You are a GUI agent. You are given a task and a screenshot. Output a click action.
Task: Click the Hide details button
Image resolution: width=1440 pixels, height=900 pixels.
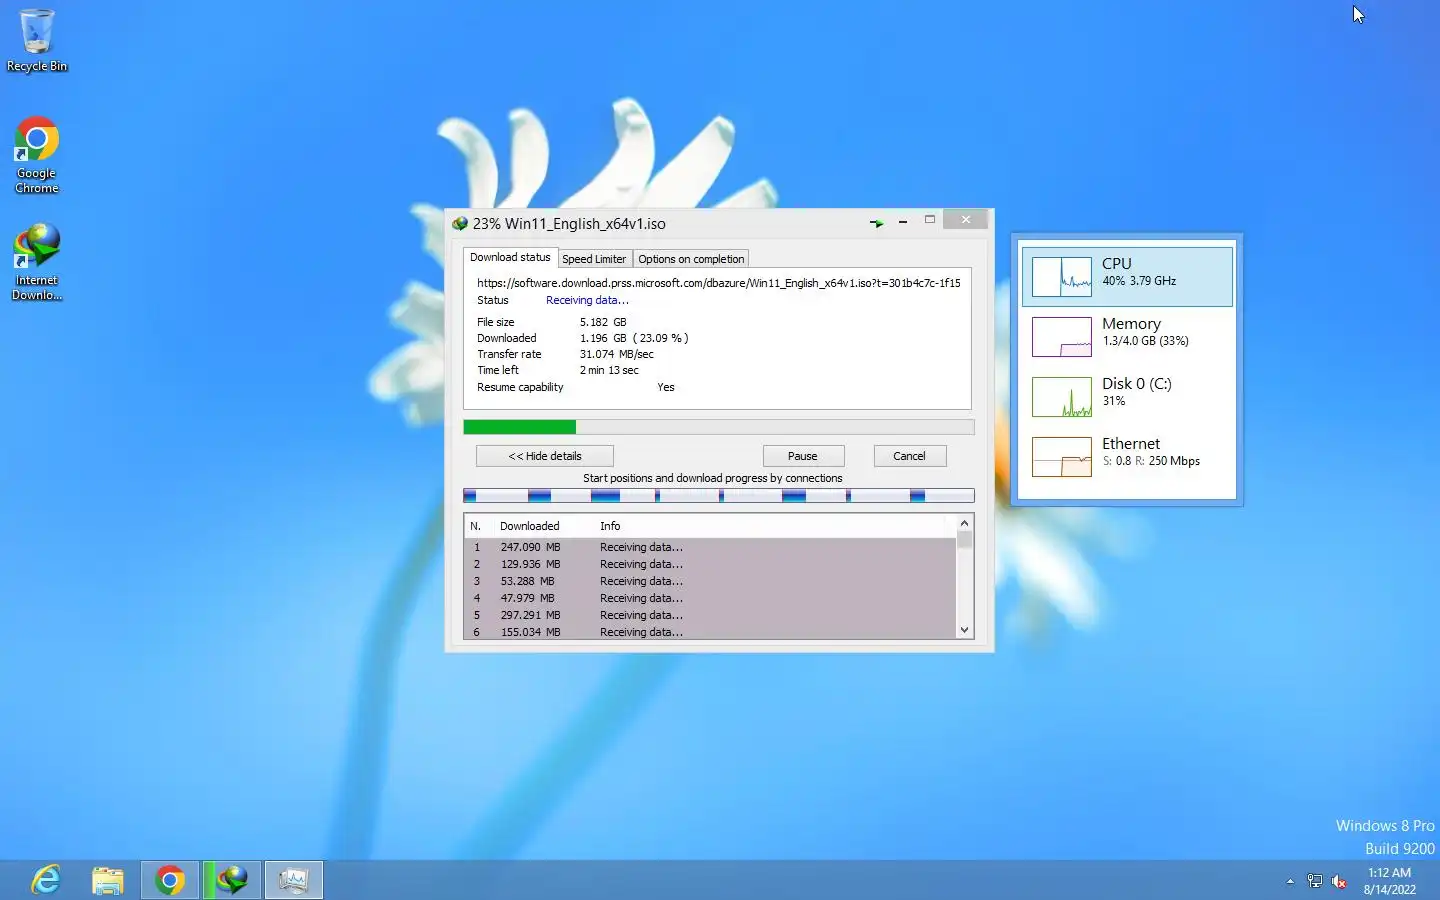click(545, 456)
